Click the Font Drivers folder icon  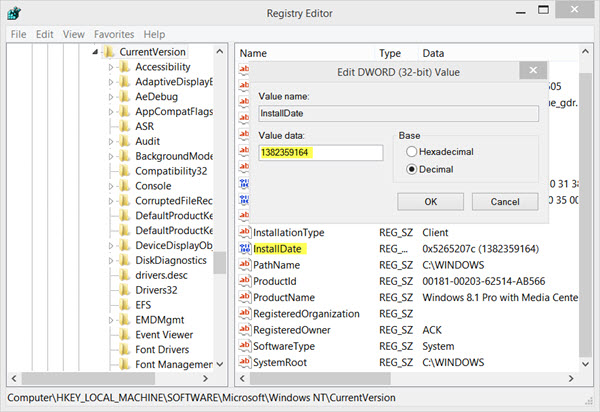(124, 350)
